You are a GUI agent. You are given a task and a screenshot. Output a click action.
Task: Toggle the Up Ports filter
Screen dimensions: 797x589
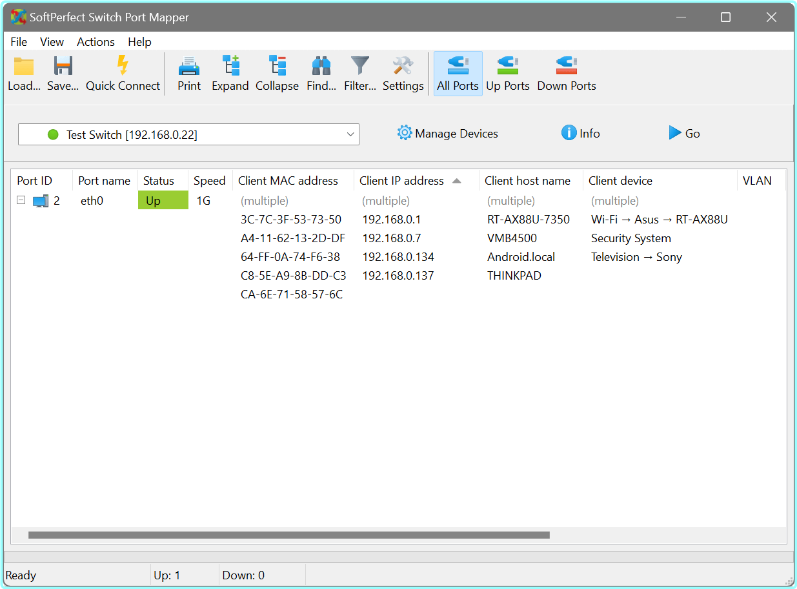tap(507, 73)
